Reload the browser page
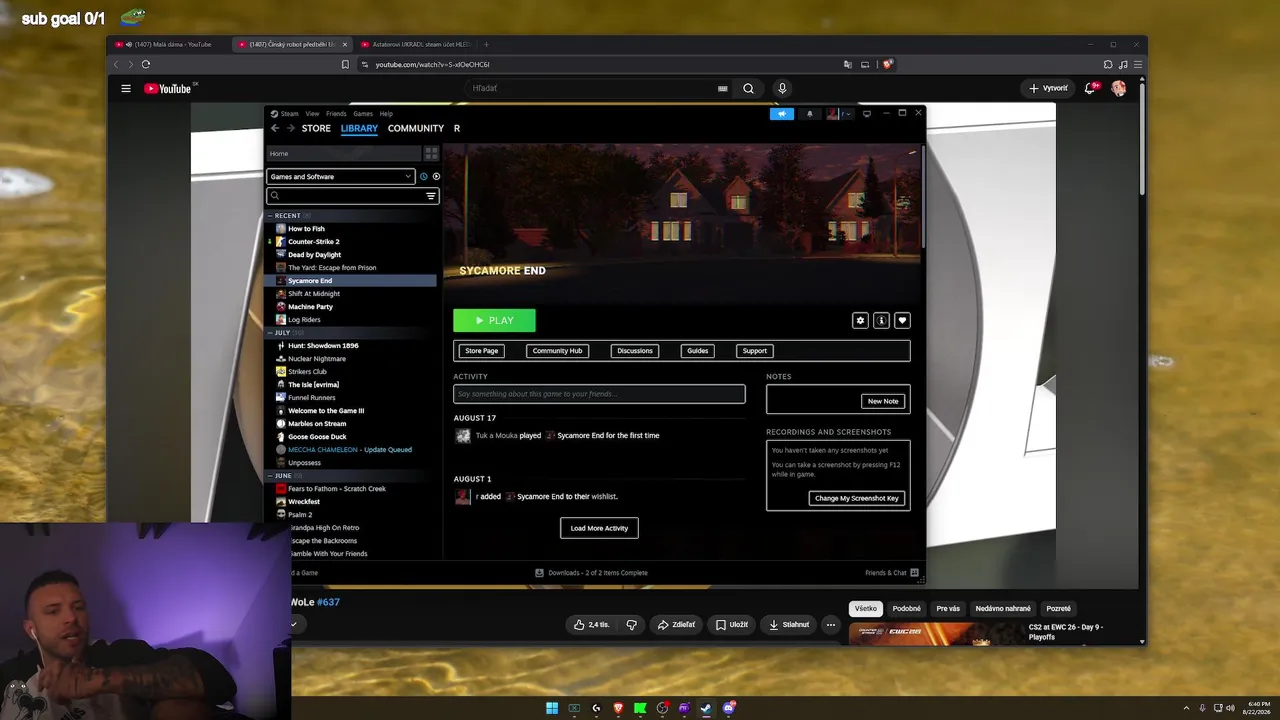This screenshot has width=1280, height=720. [x=146, y=64]
